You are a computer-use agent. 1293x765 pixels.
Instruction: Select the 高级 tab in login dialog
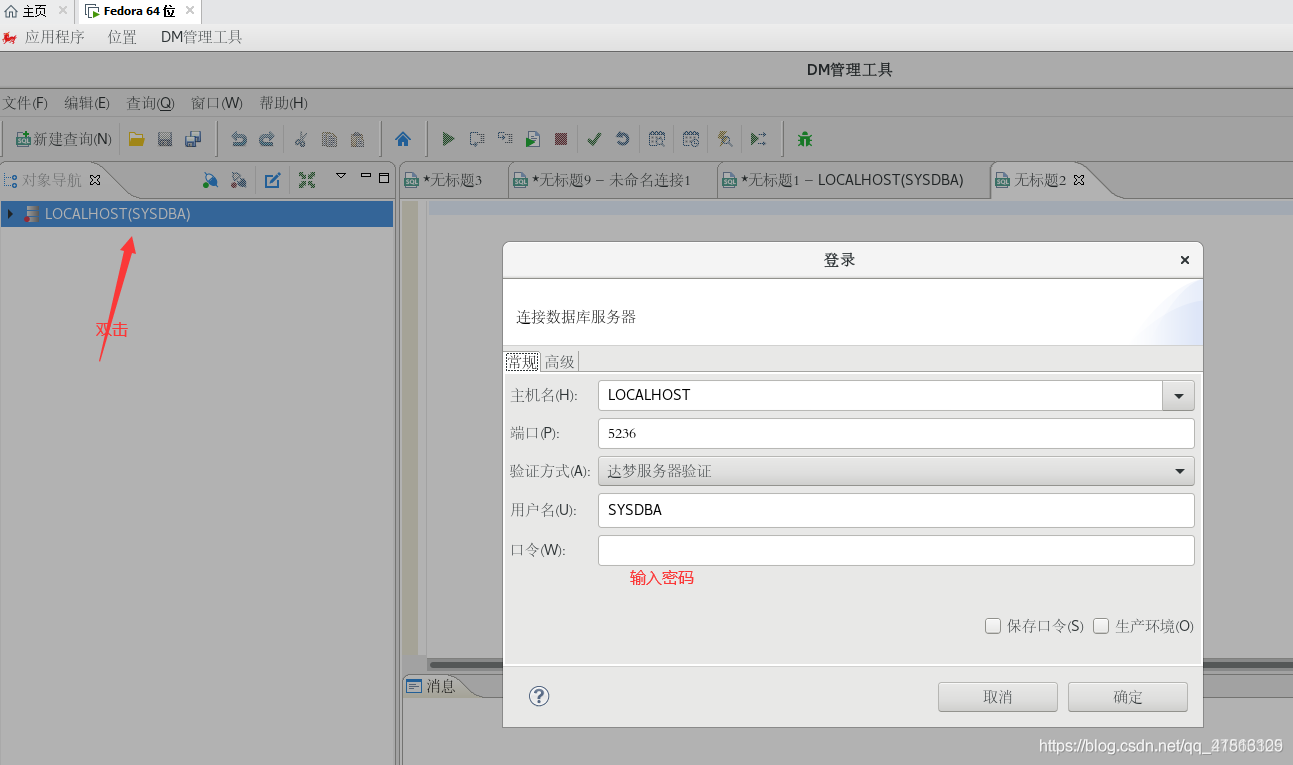tap(560, 361)
